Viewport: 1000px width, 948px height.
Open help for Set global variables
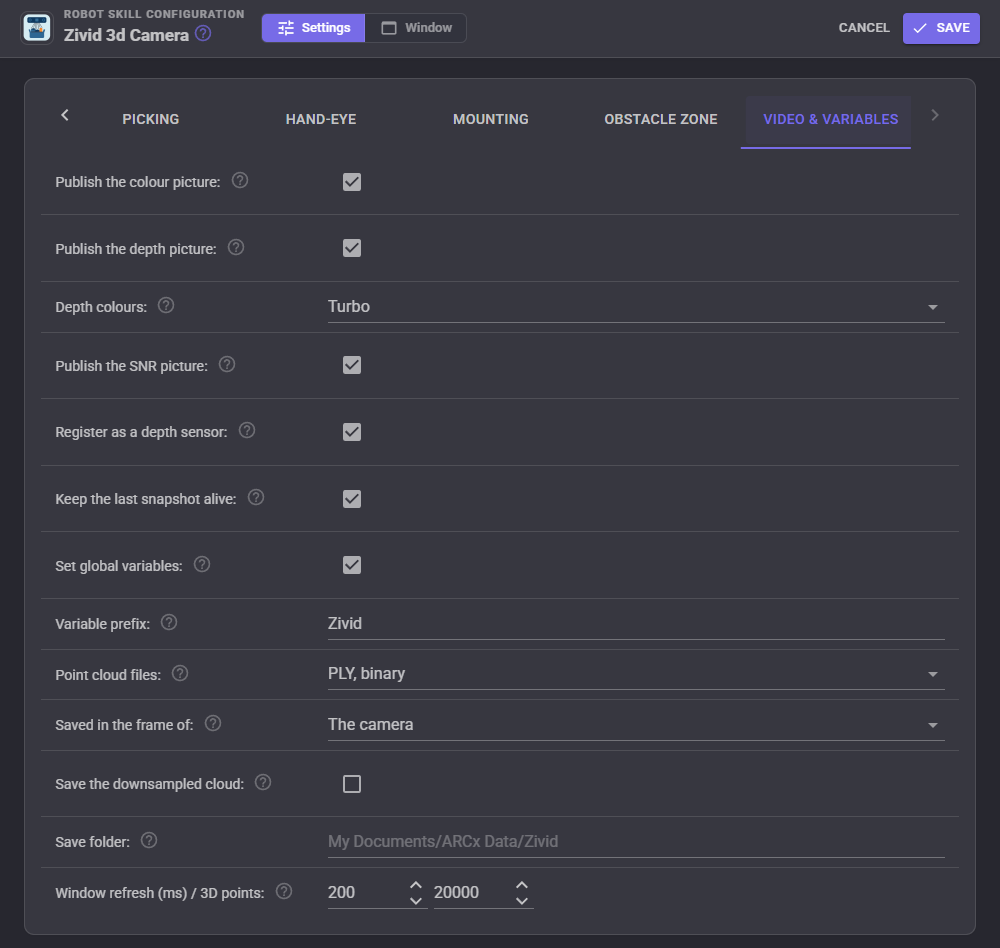[x=202, y=565]
